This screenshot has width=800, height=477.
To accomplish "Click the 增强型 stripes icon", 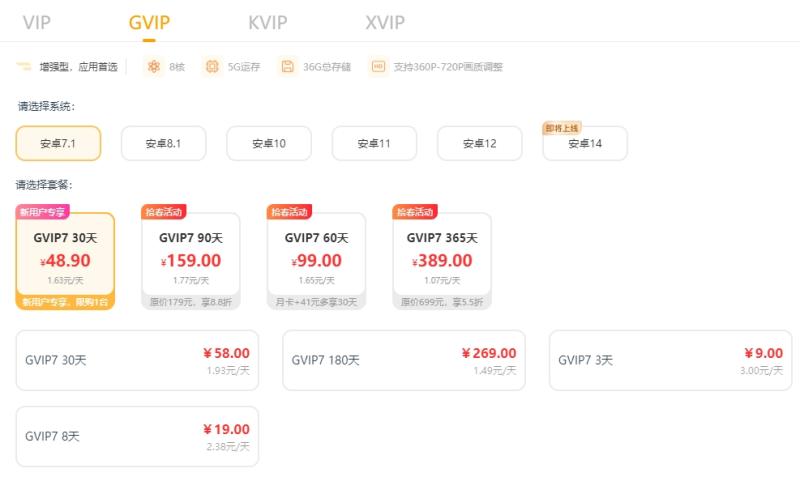I will (23, 66).
